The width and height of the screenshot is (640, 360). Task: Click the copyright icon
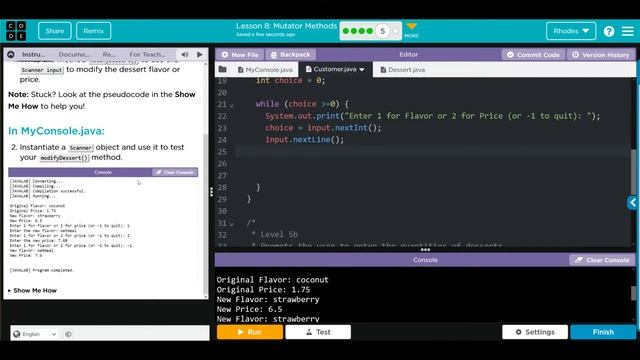click(x=68, y=334)
